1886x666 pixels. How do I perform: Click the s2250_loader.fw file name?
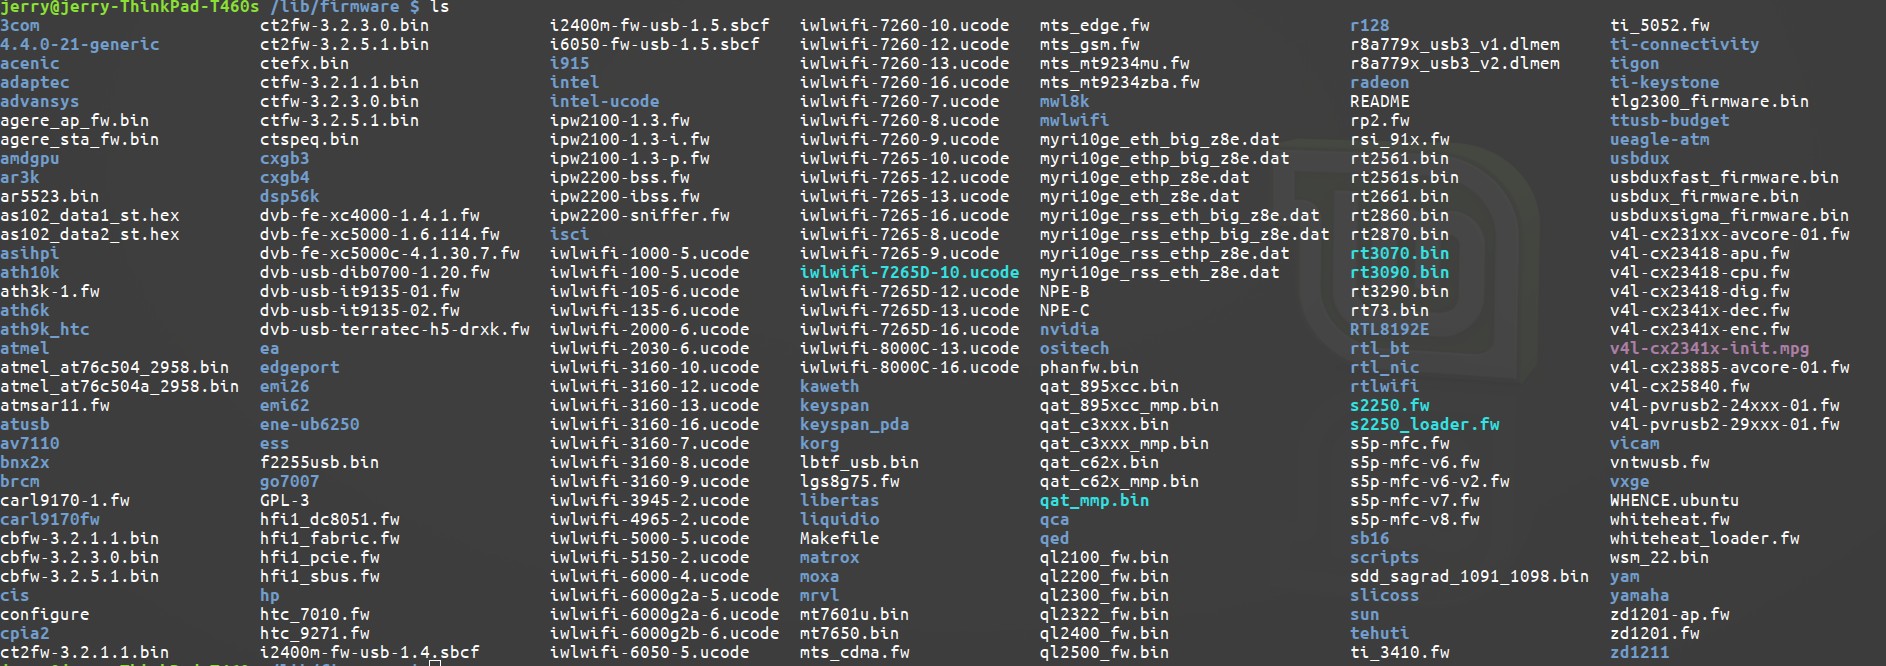point(1424,424)
